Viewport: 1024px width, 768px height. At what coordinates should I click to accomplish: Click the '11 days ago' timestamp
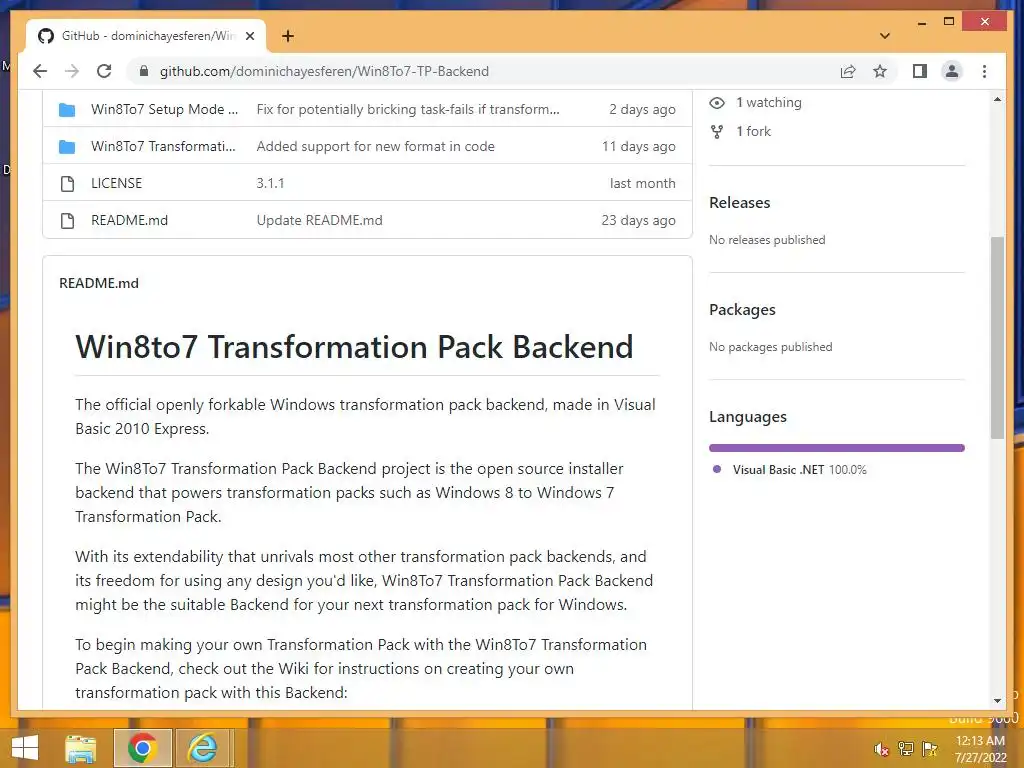coord(639,146)
